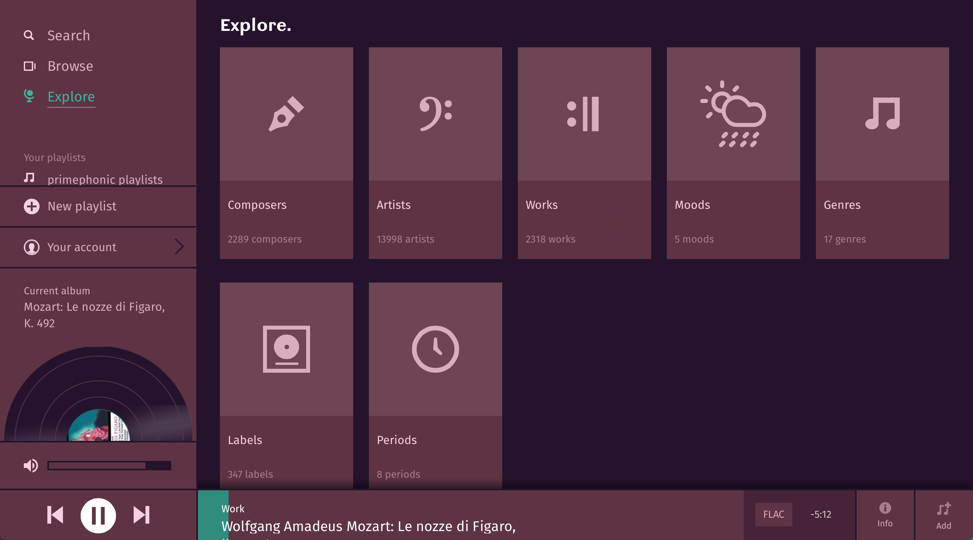The image size is (973, 540).
Task: Open current album Le nozze di Figaro
Action: [94, 315]
